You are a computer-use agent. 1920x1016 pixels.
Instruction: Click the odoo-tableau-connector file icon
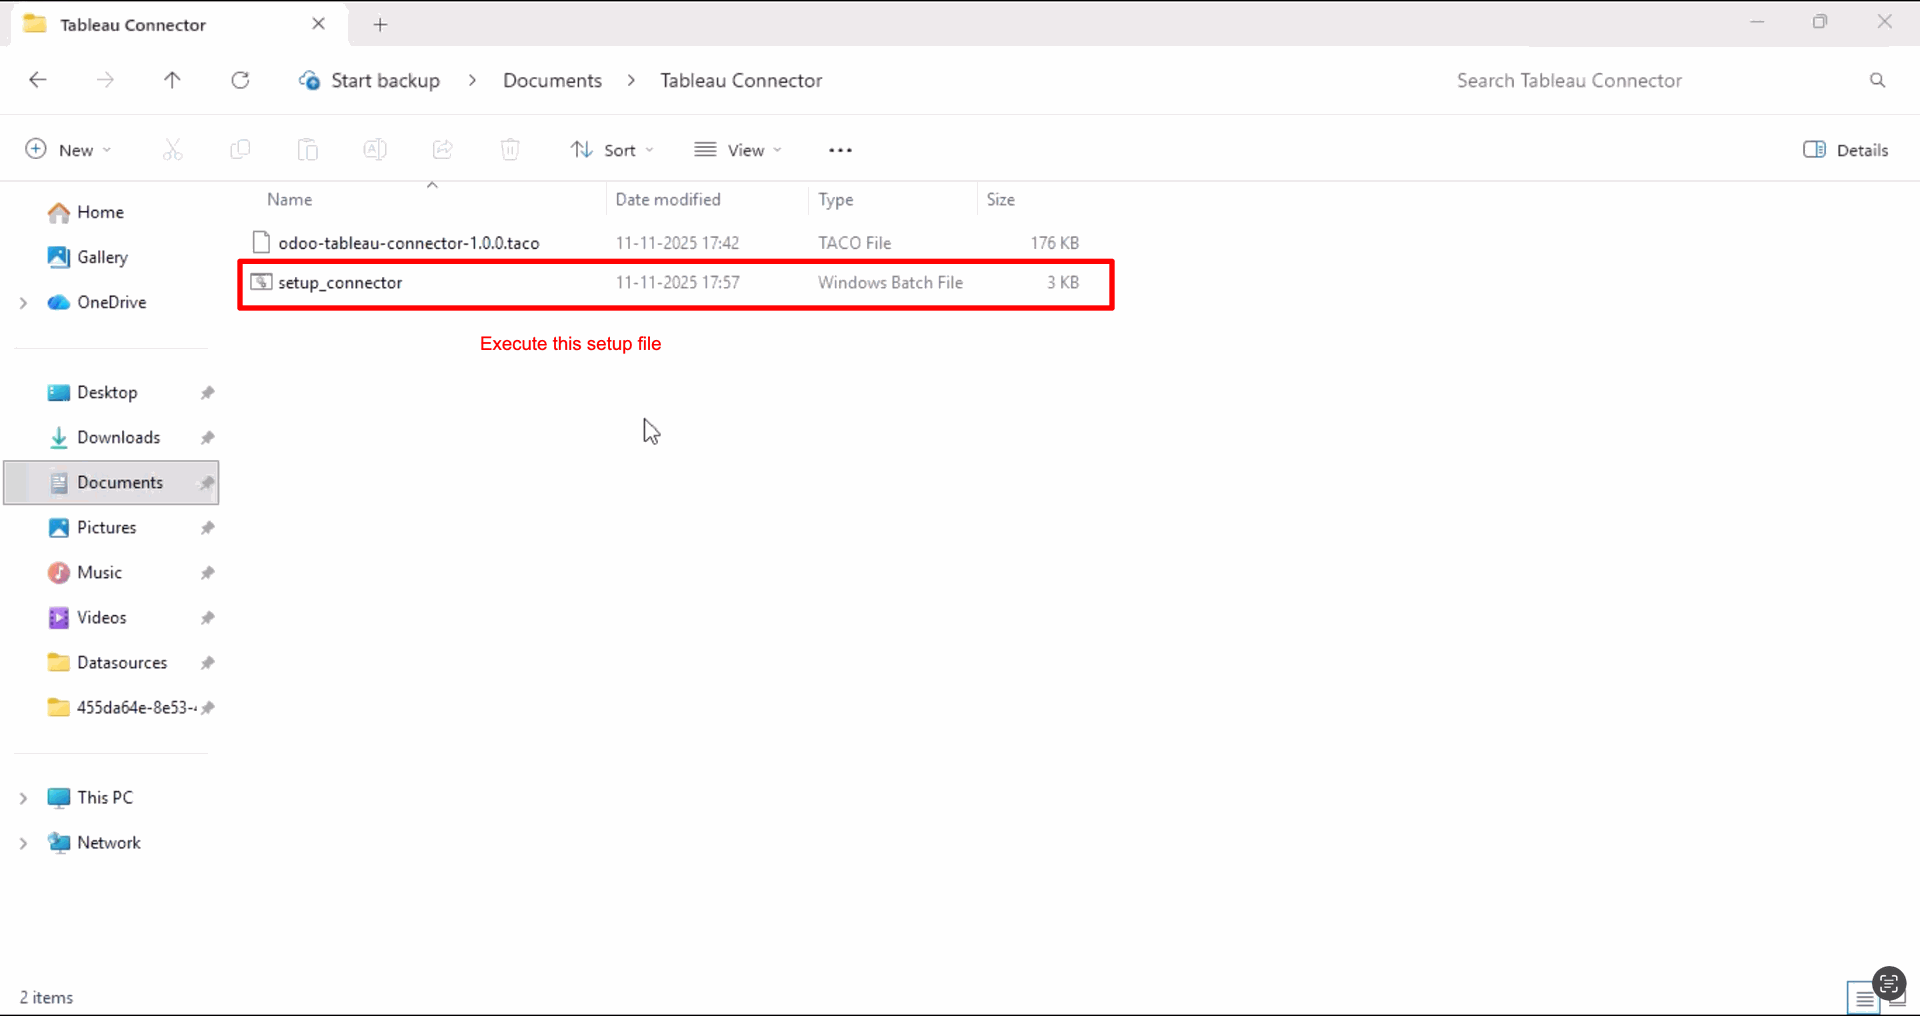click(261, 242)
